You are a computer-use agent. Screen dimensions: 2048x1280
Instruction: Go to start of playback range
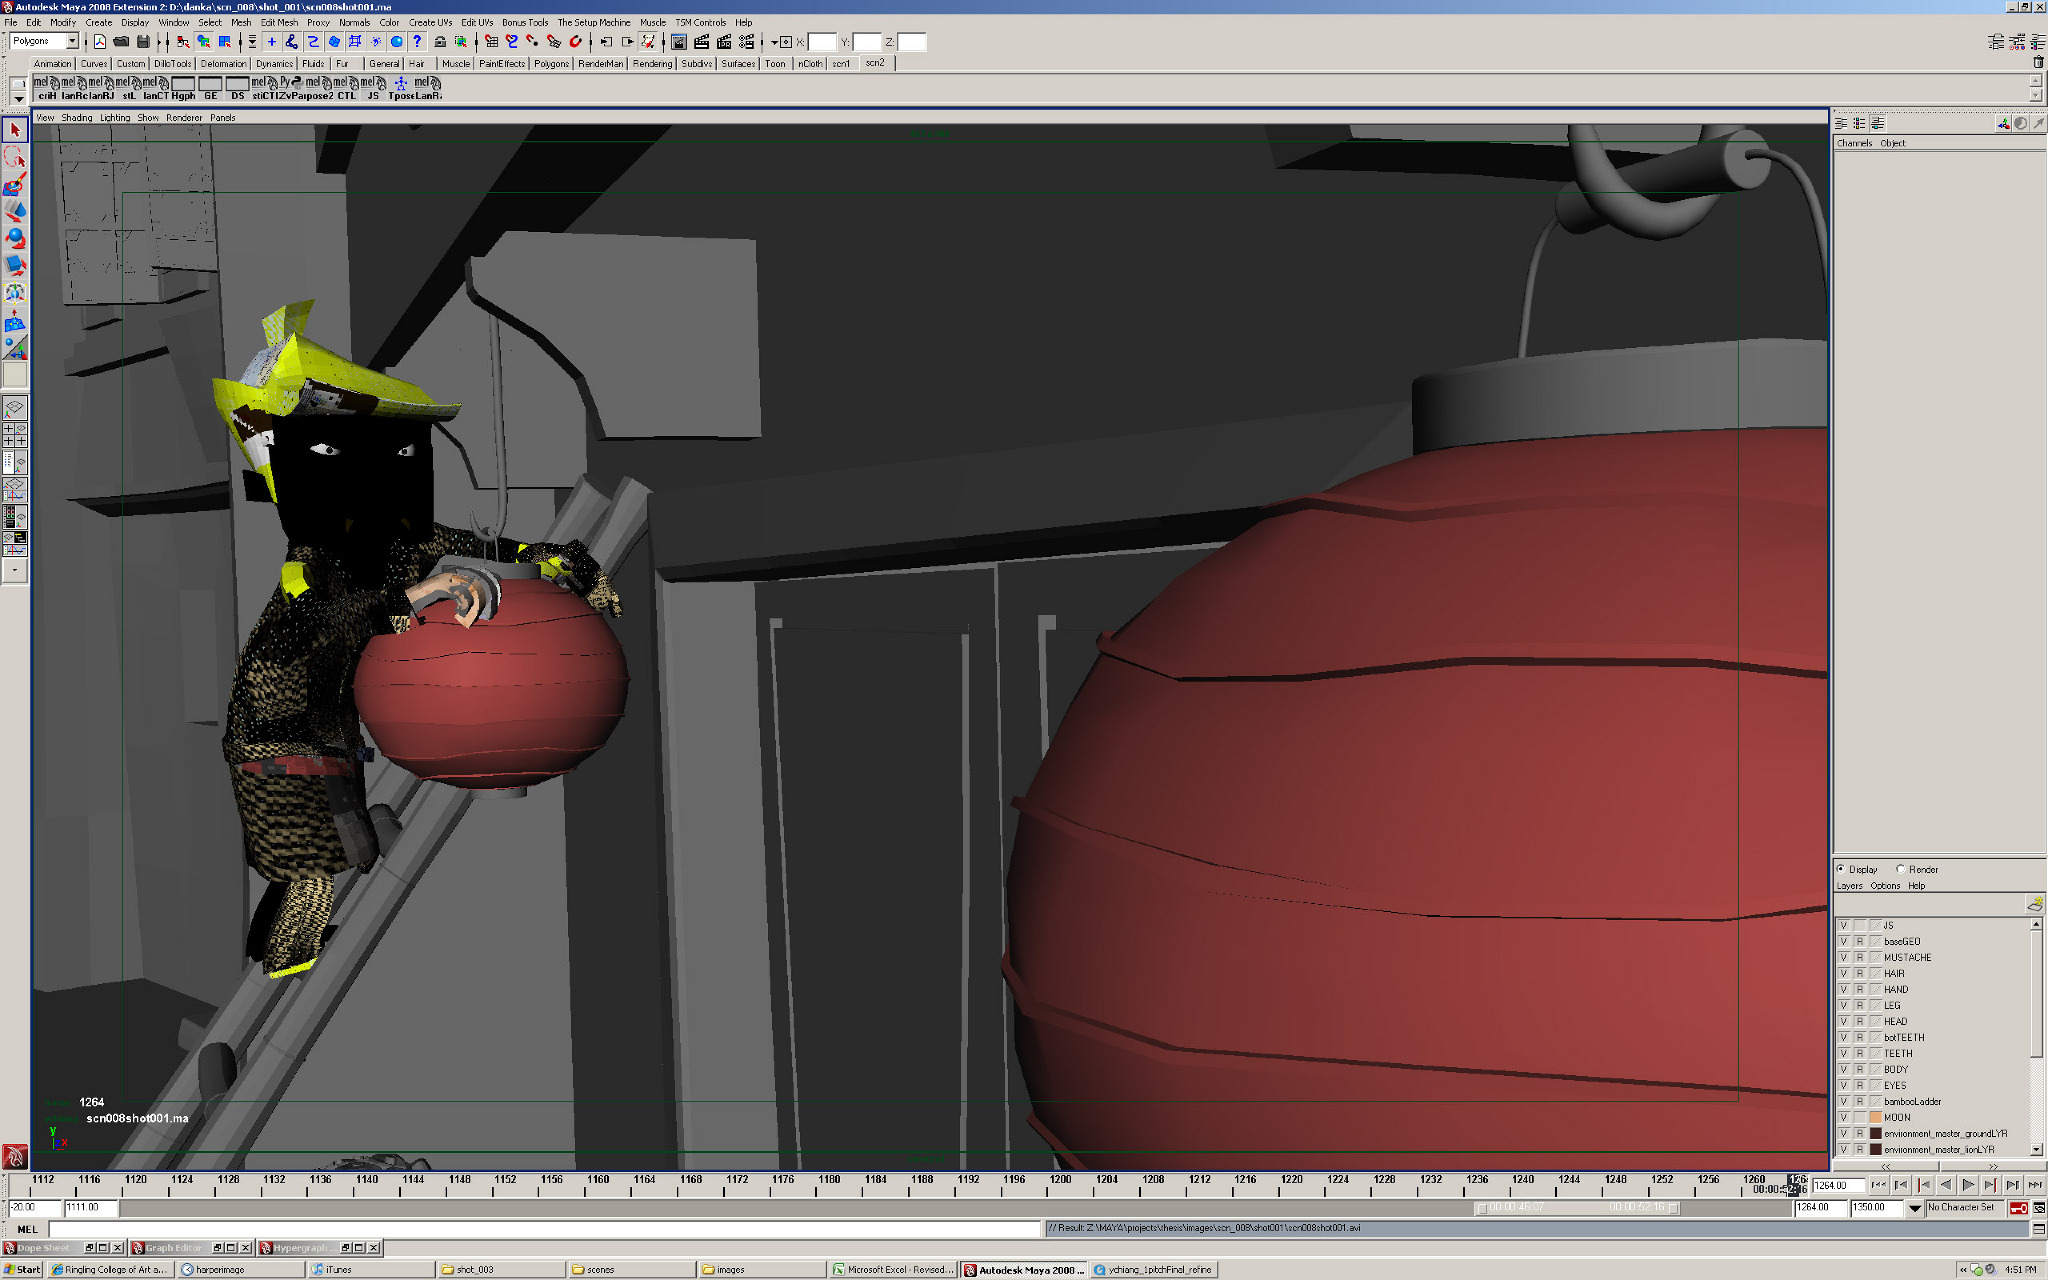pos(1879,1185)
